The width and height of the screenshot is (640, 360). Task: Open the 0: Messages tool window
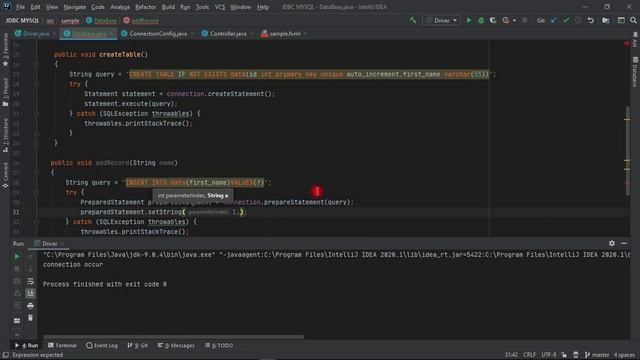pos(176,345)
